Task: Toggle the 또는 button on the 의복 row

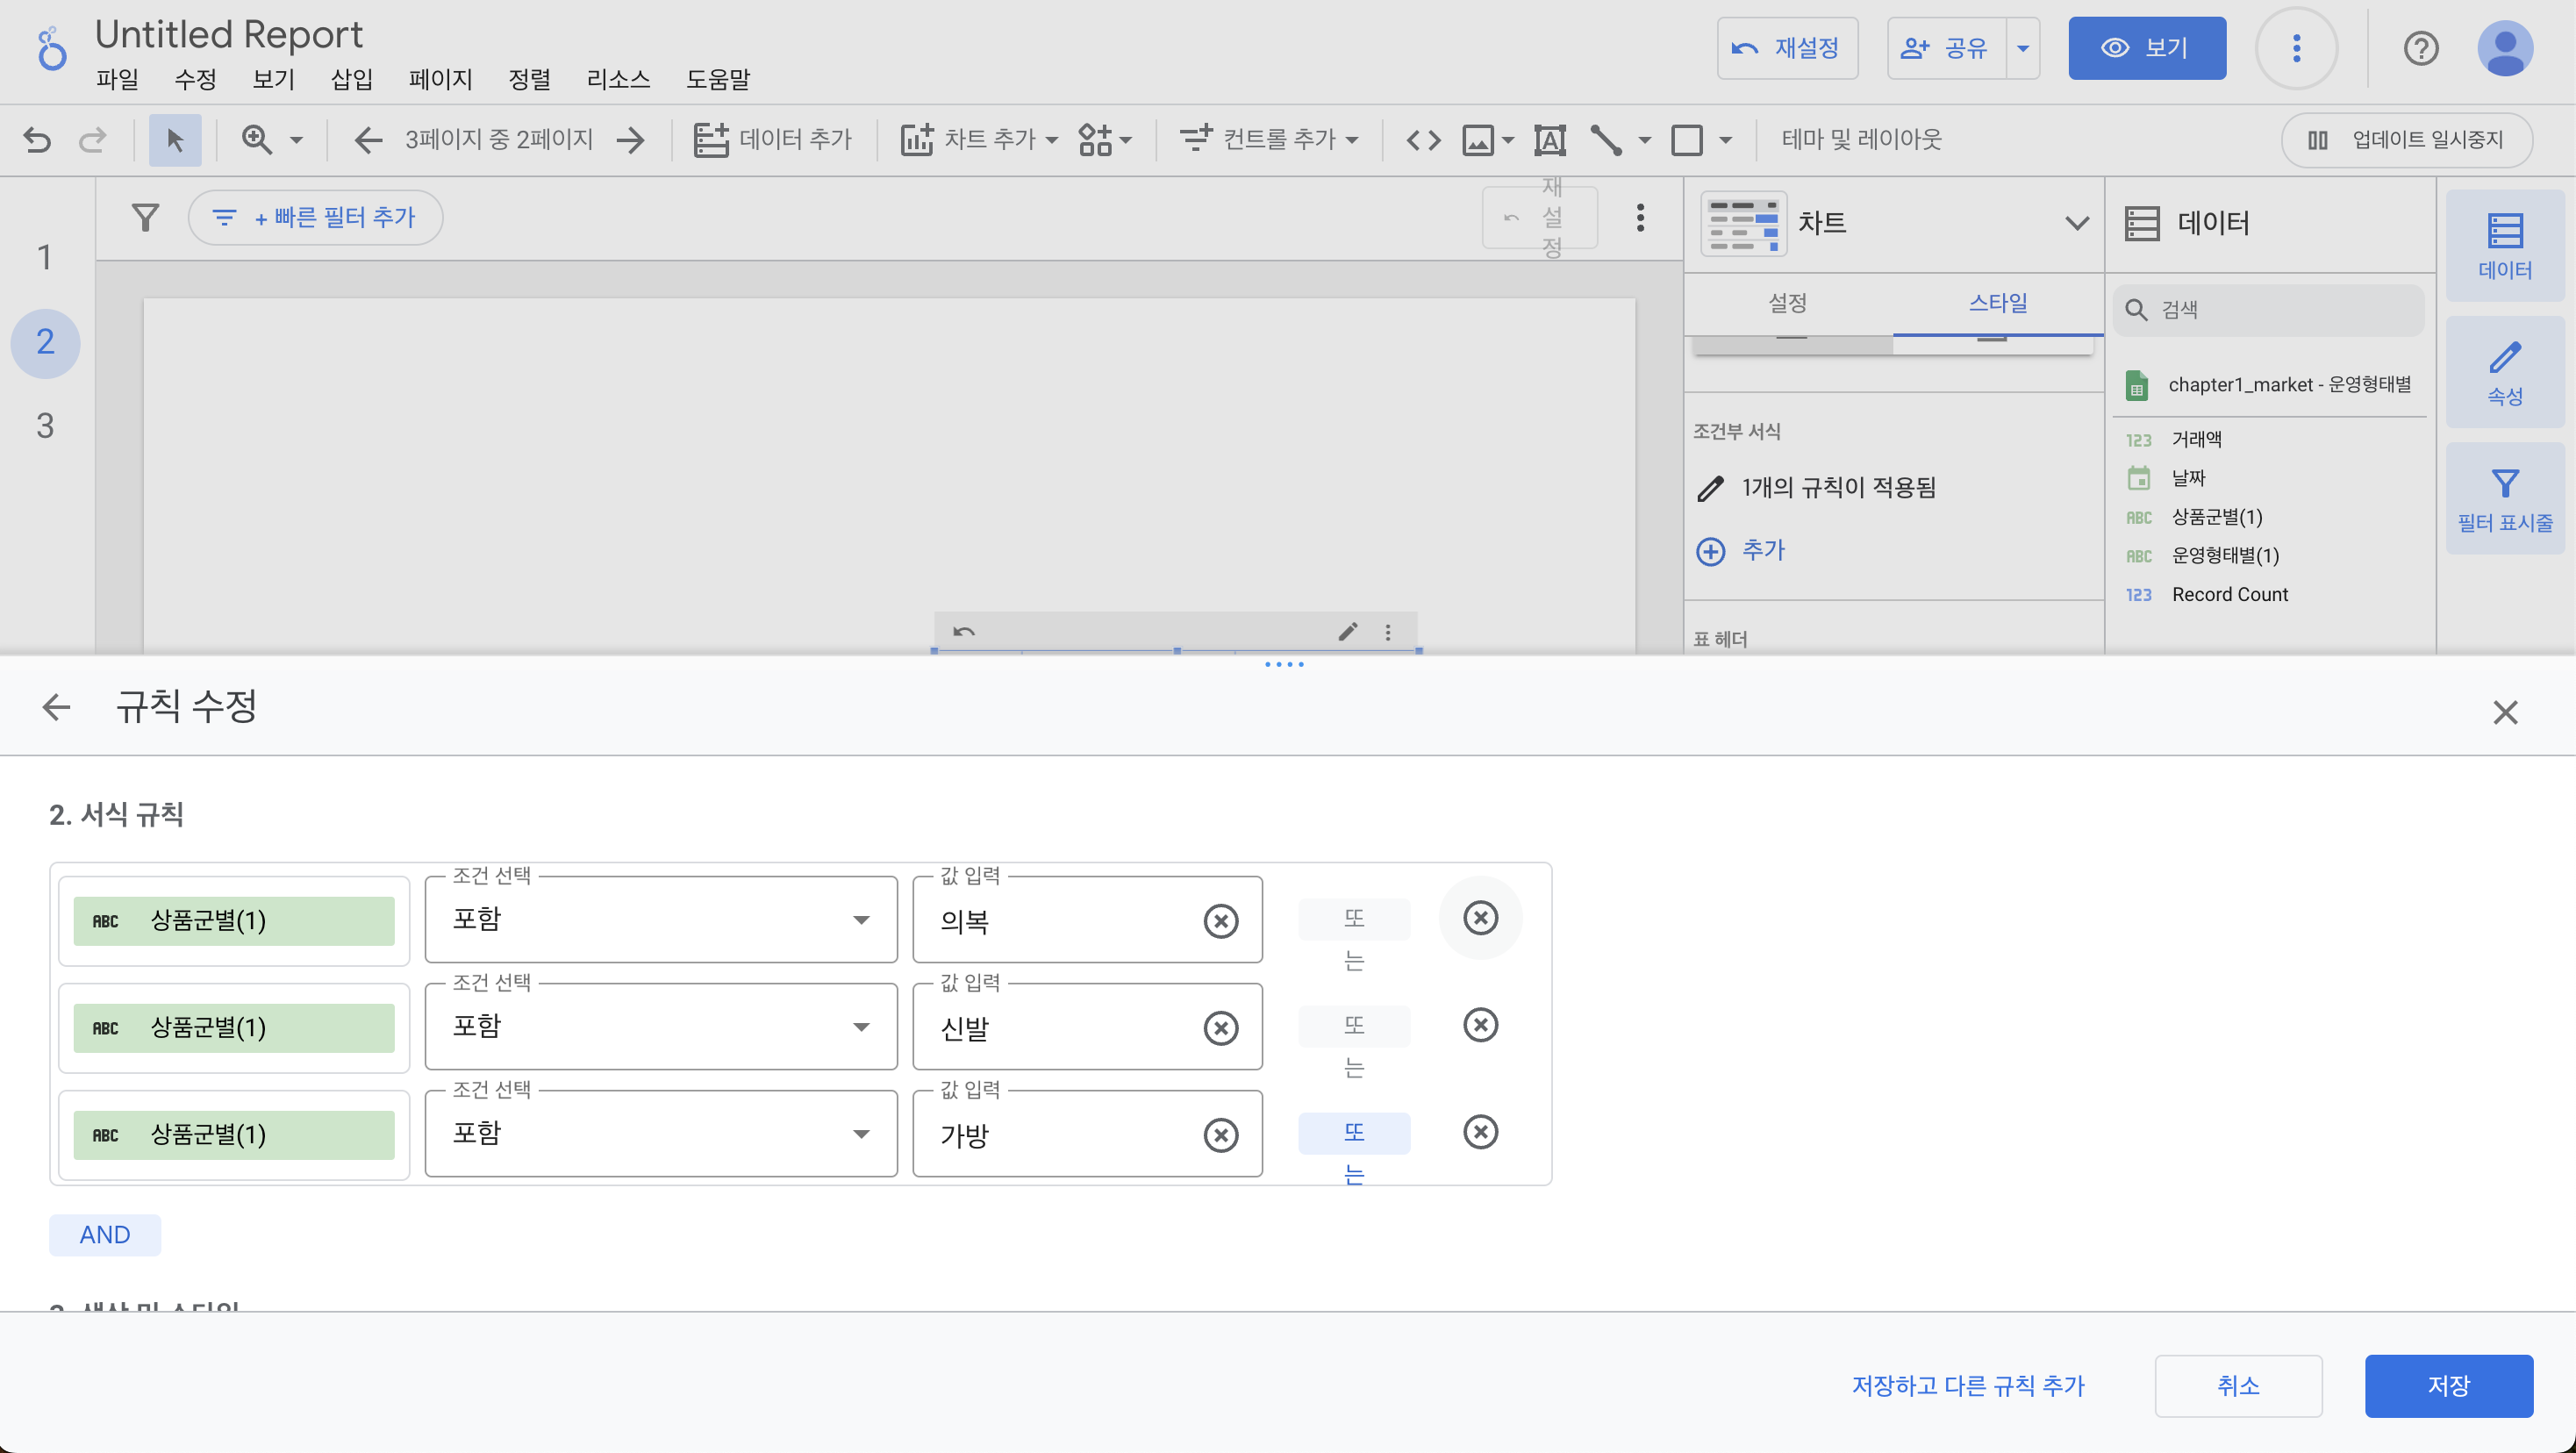Action: 1353,919
